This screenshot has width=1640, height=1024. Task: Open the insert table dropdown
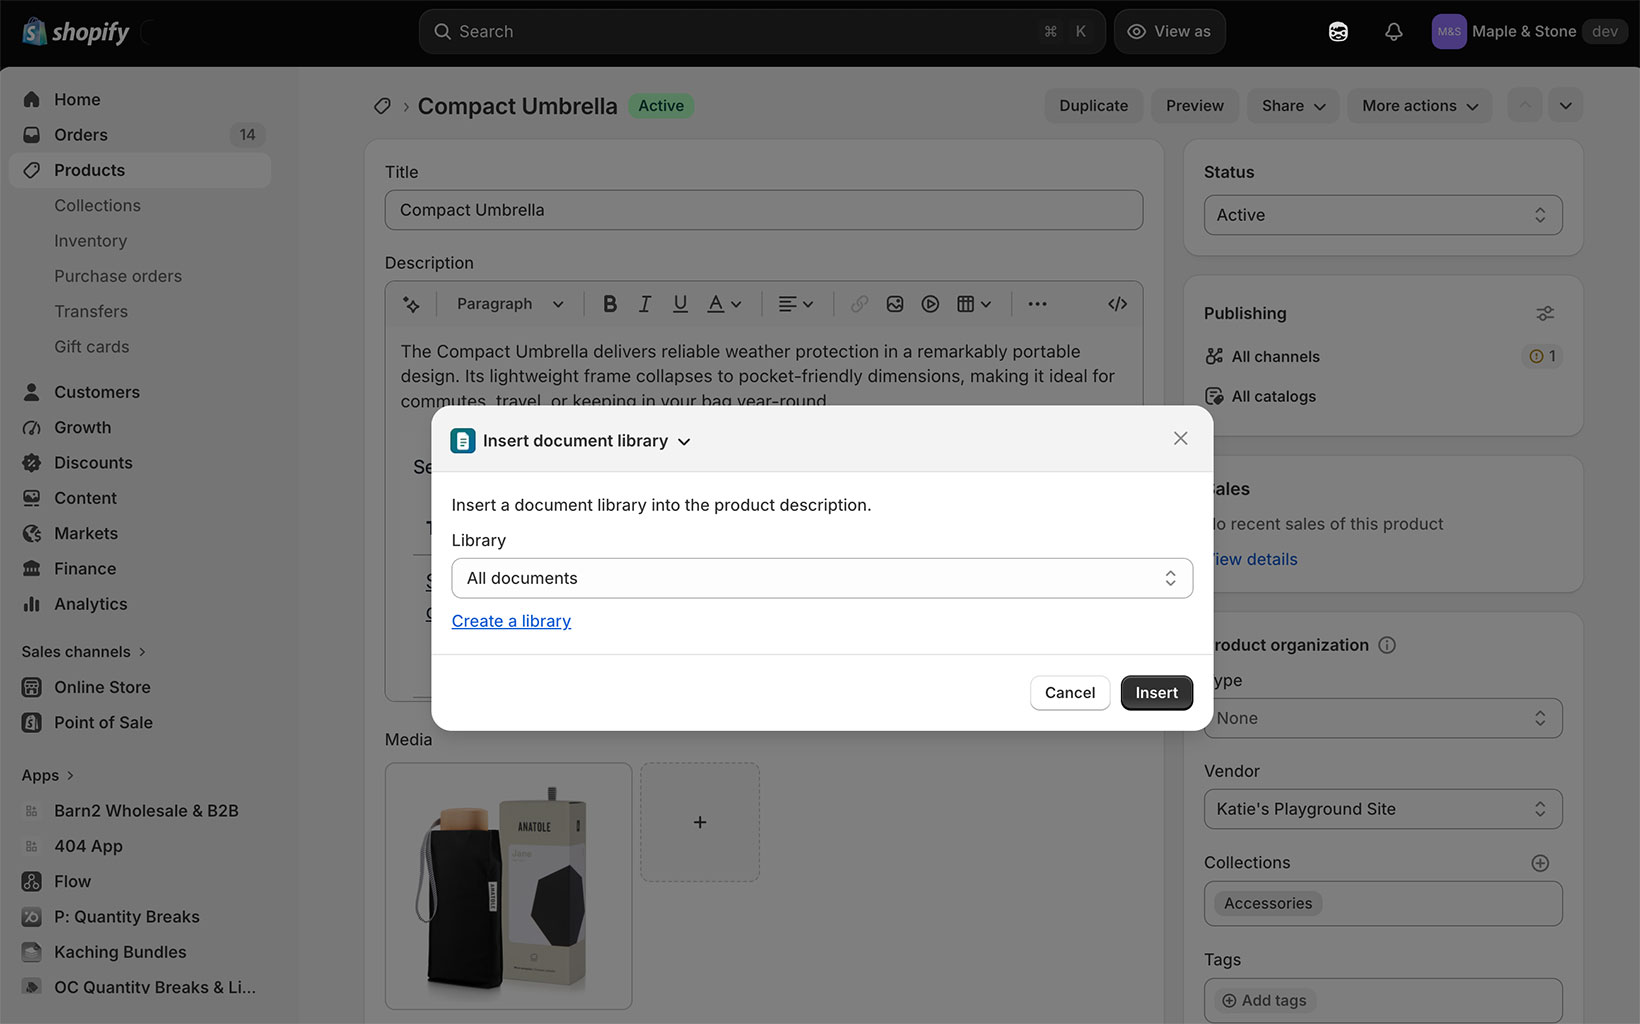tap(974, 304)
